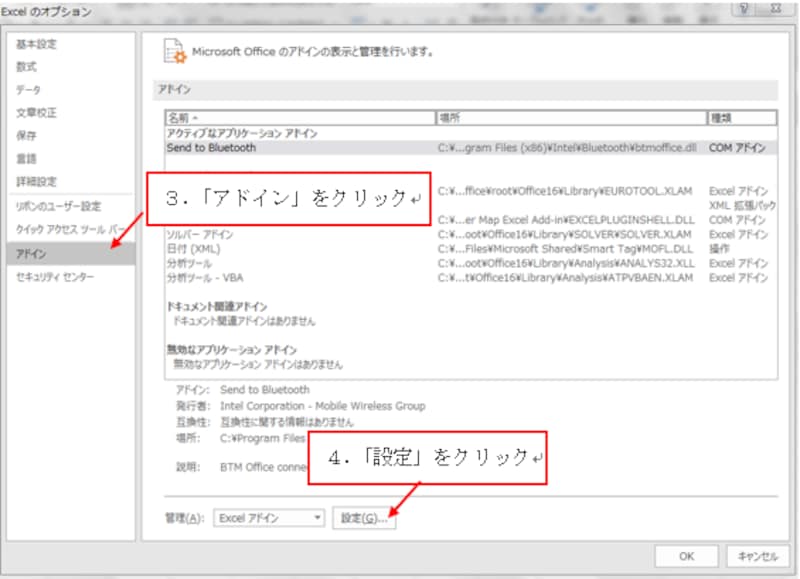
Task: Click the OK button
Action: click(685, 556)
